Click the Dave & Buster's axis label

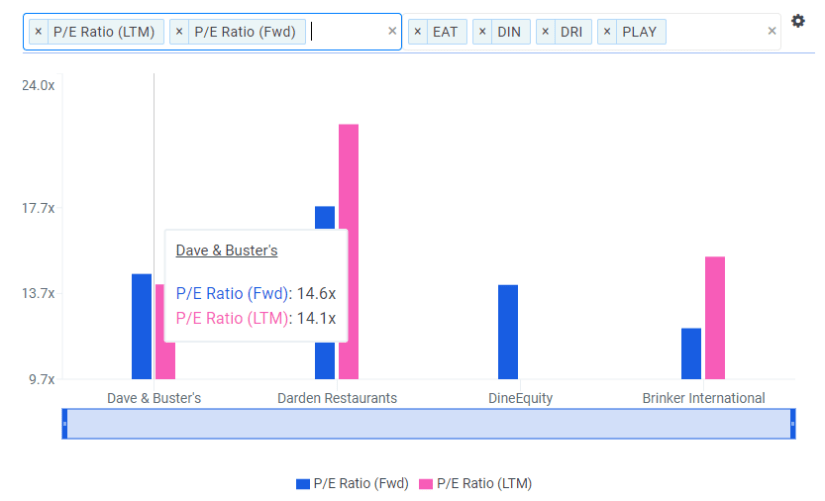tap(154, 398)
